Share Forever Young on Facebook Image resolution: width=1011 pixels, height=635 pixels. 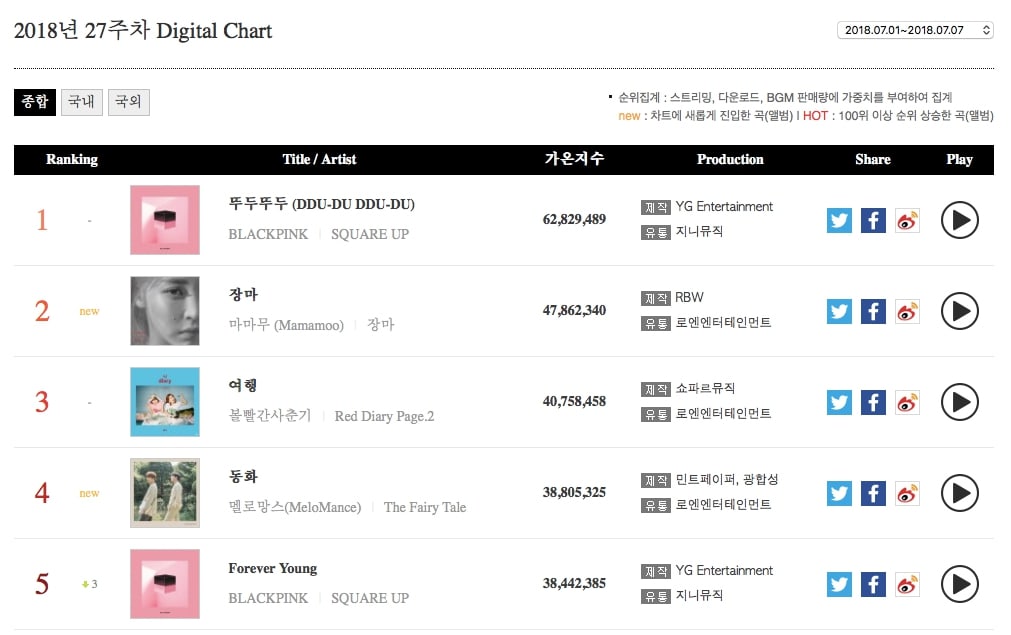873,584
